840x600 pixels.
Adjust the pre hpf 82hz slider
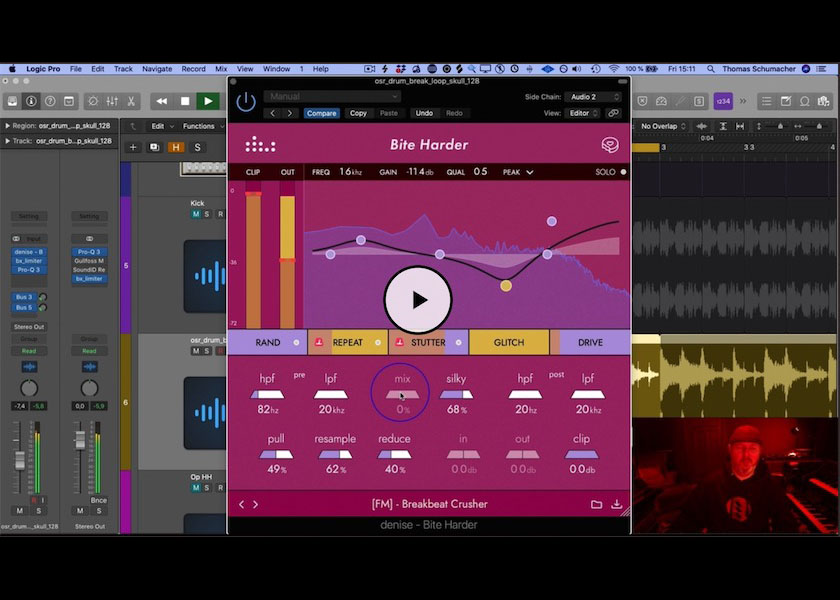click(x=267, y=395)
